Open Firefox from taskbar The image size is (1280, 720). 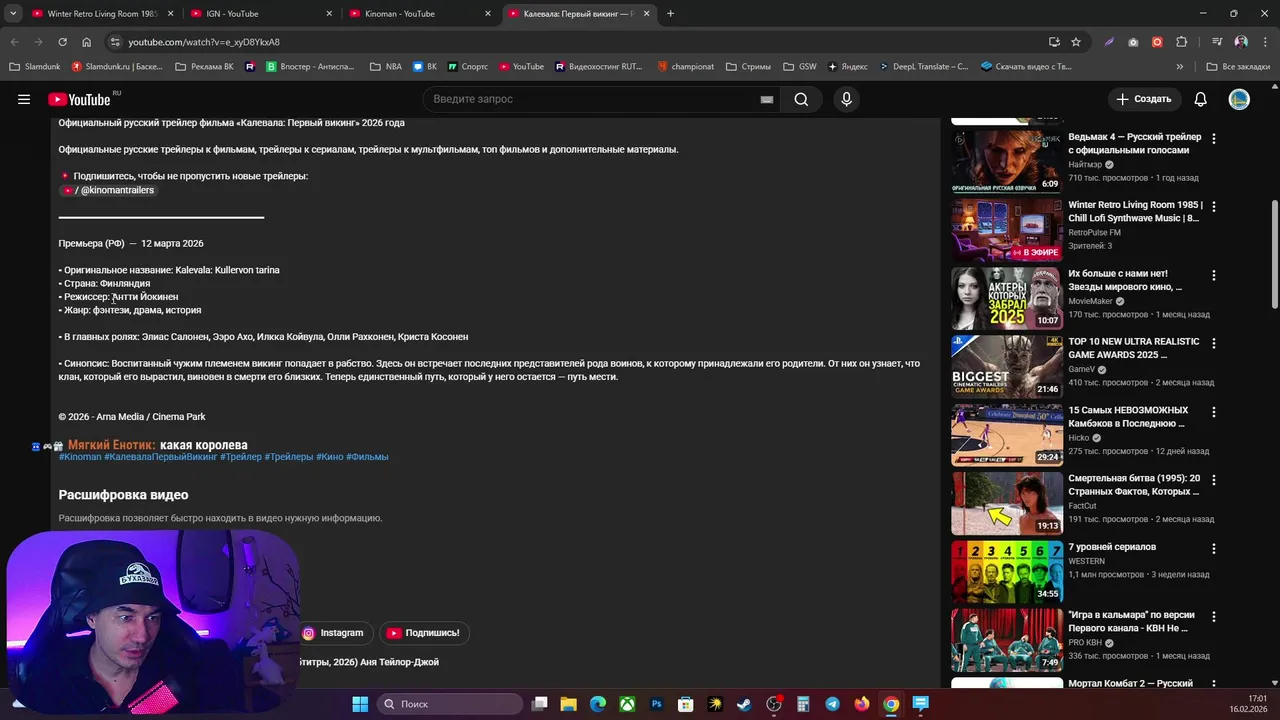pyautogui.click(x=862, y=704)
